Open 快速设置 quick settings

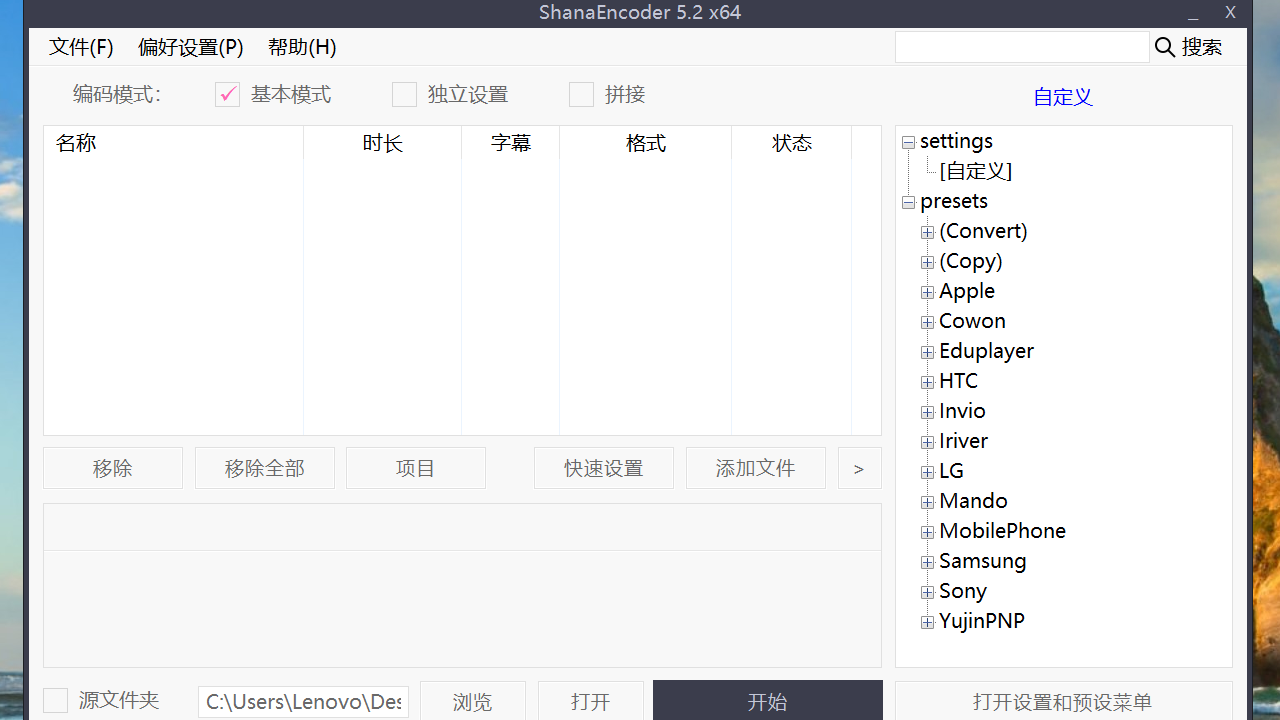point(603,467)
